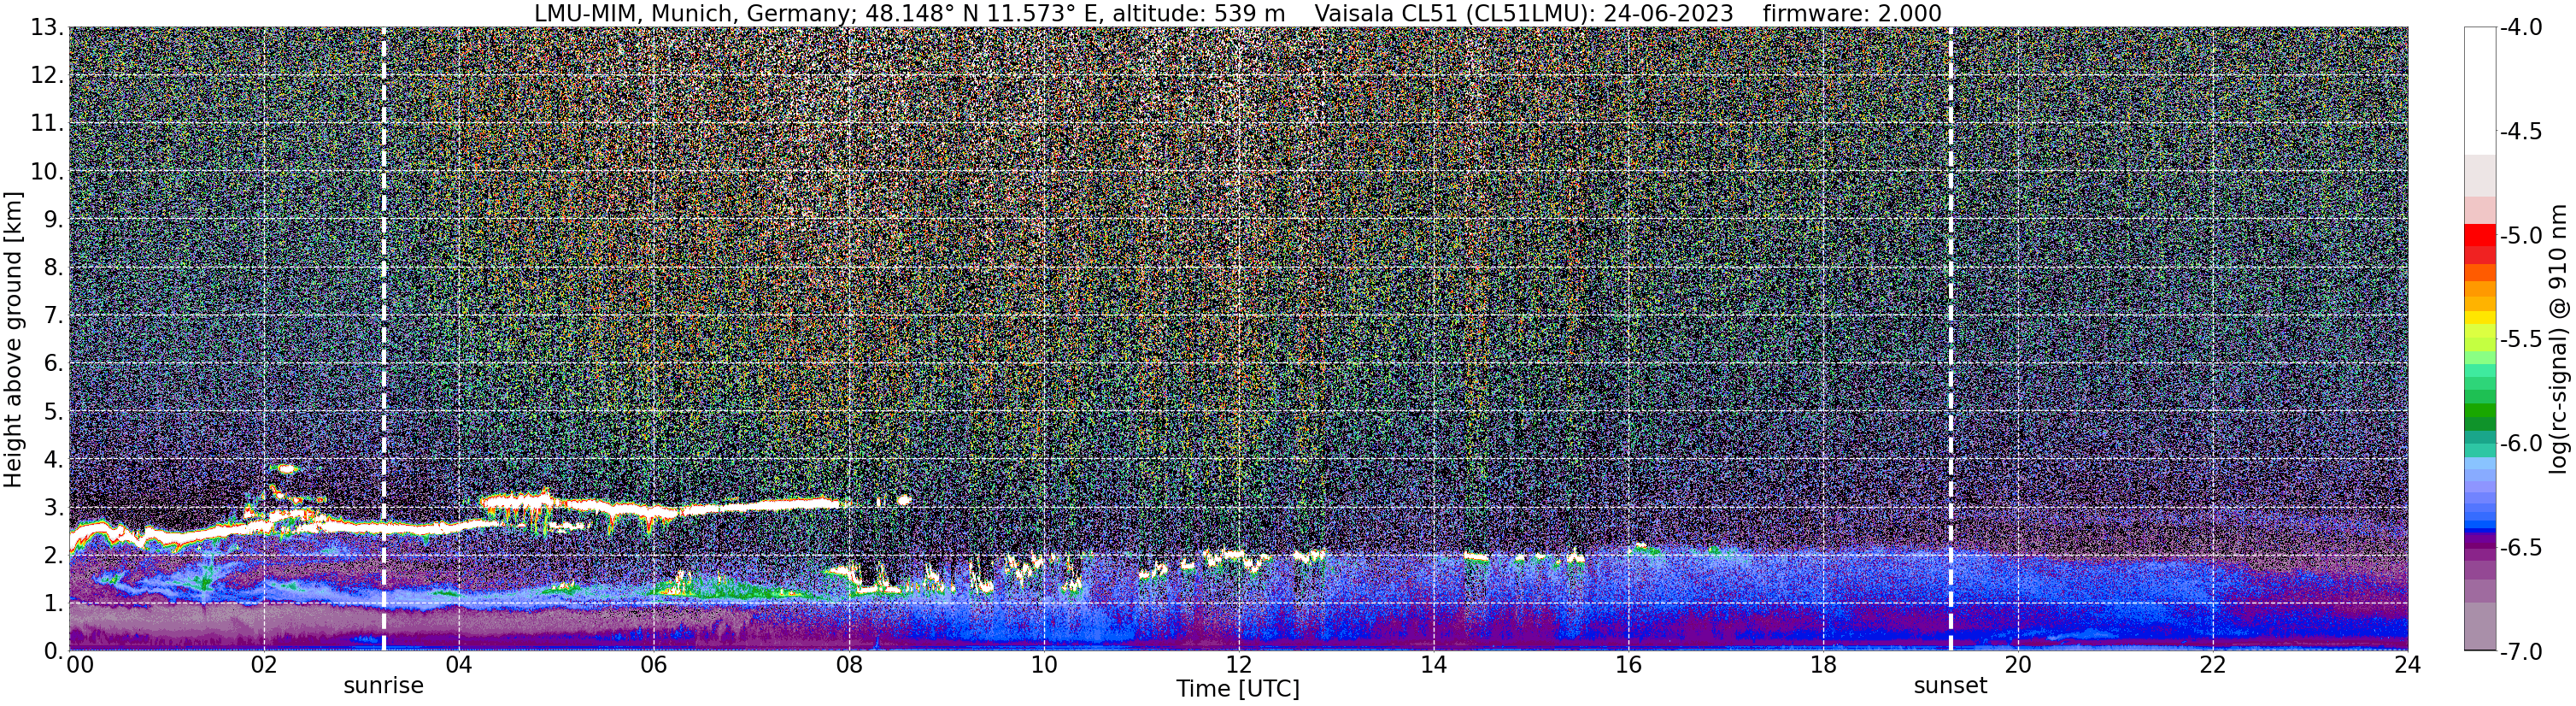The width and height of the screenshot is (2576, 706).
Task: Click the '11.' height axis tick label
Action: (x=47, y=124)
